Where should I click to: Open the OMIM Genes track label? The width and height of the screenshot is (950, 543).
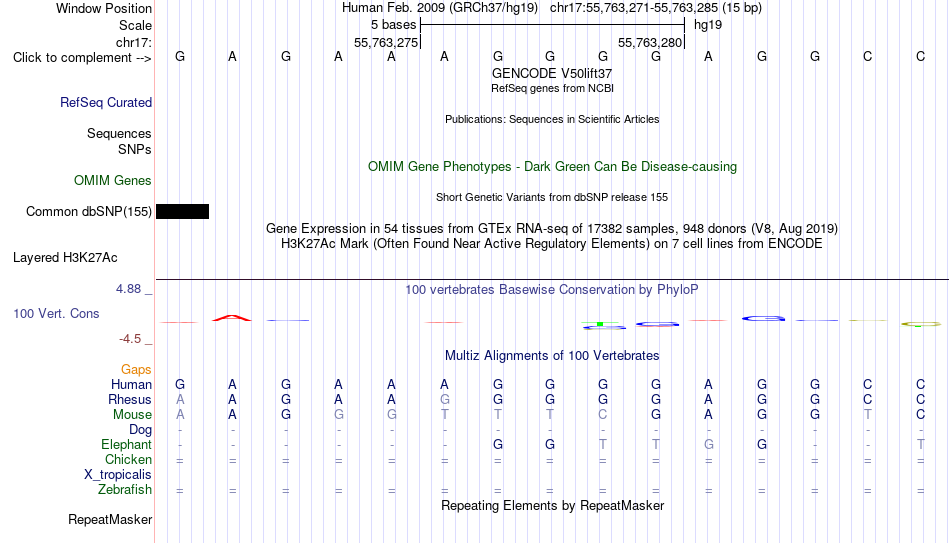pos(113,181)
